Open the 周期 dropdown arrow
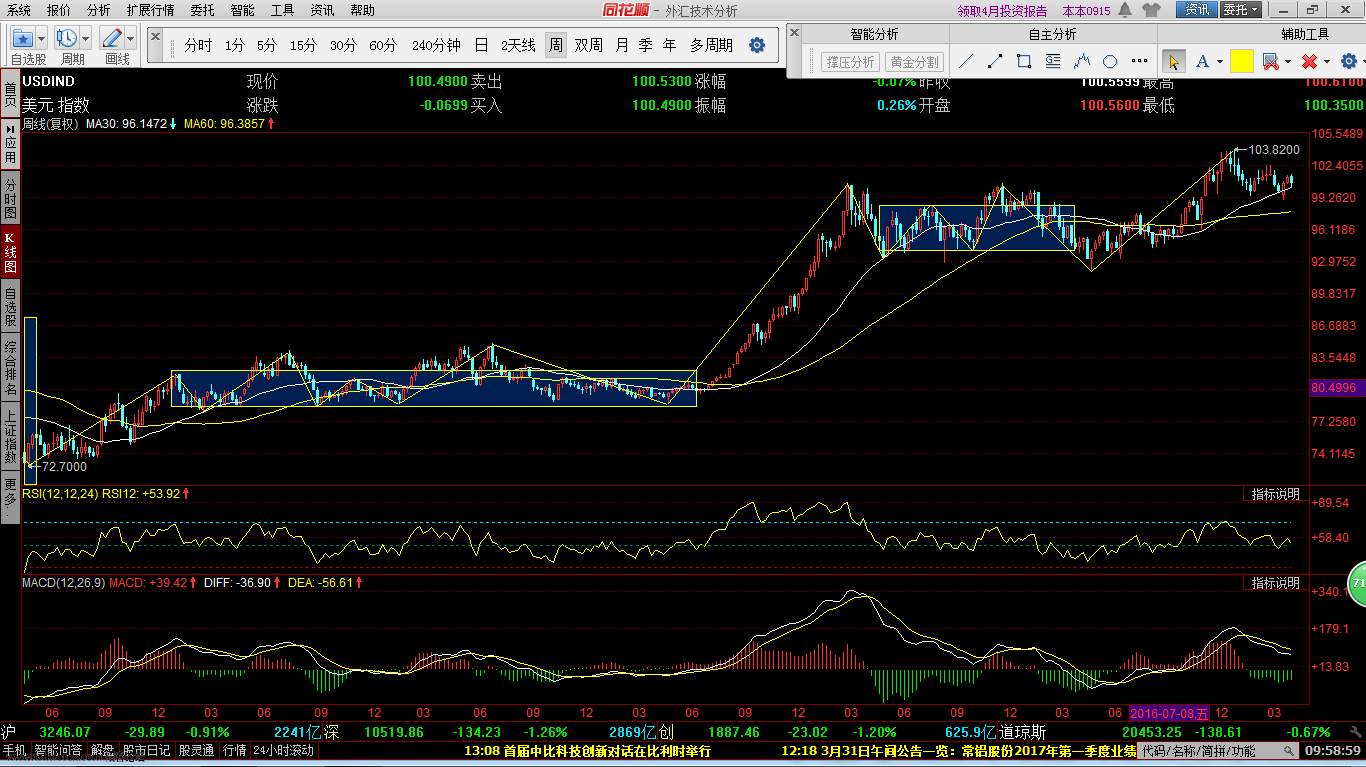The image size is (1366, 767). [86, 38]
